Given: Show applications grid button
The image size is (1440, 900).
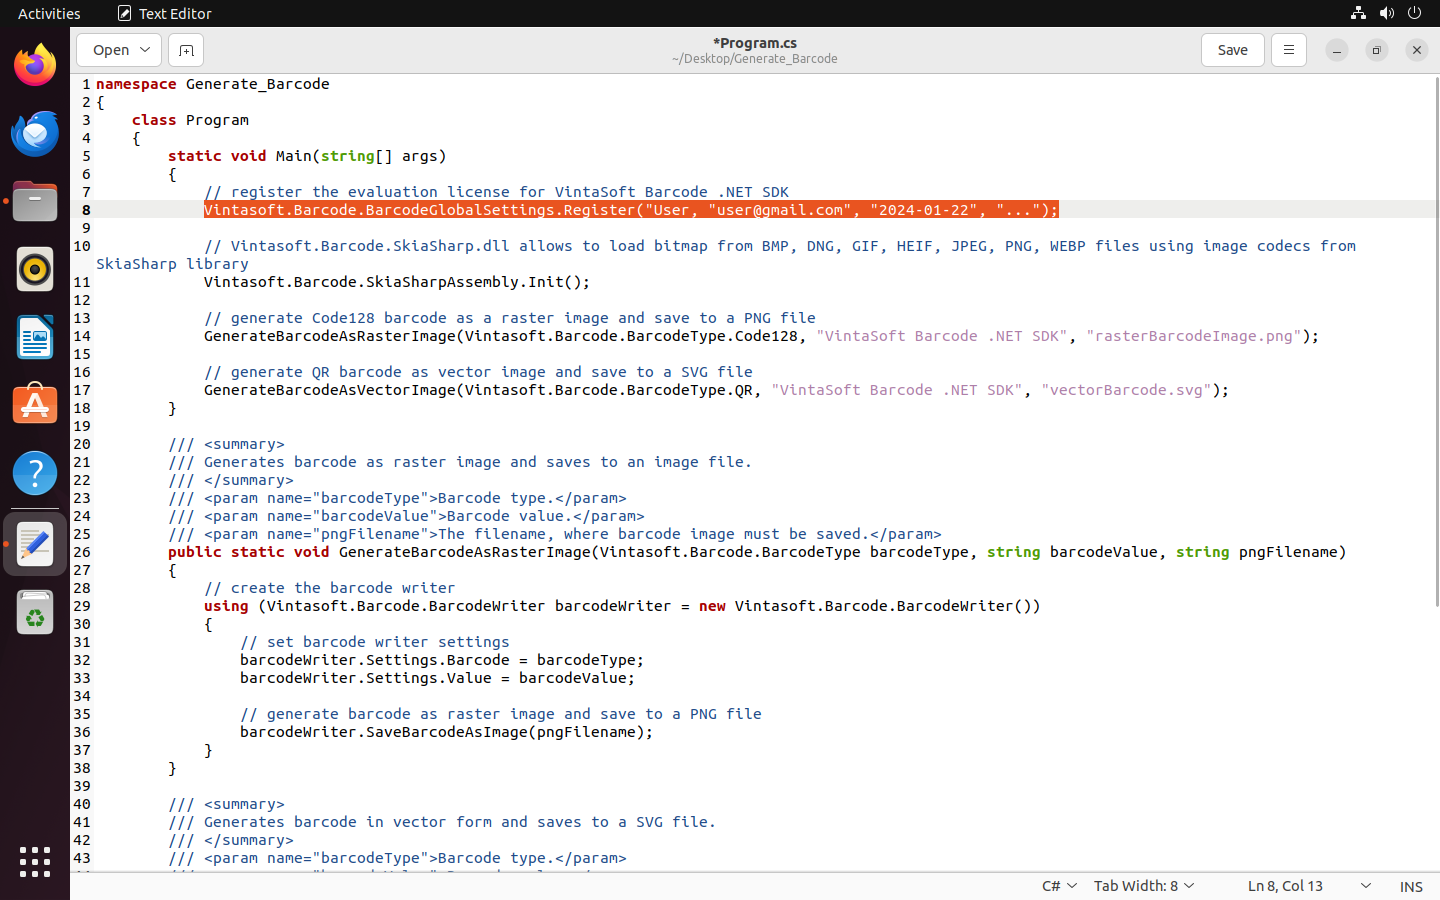Looking at the screenshot, I should tap(35, 862).
